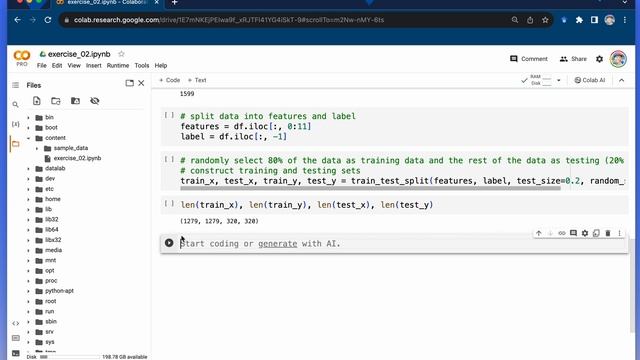This screenshot has height=360, width=640.
Task: Add a new Text cell
Action: tap(197, 80)
